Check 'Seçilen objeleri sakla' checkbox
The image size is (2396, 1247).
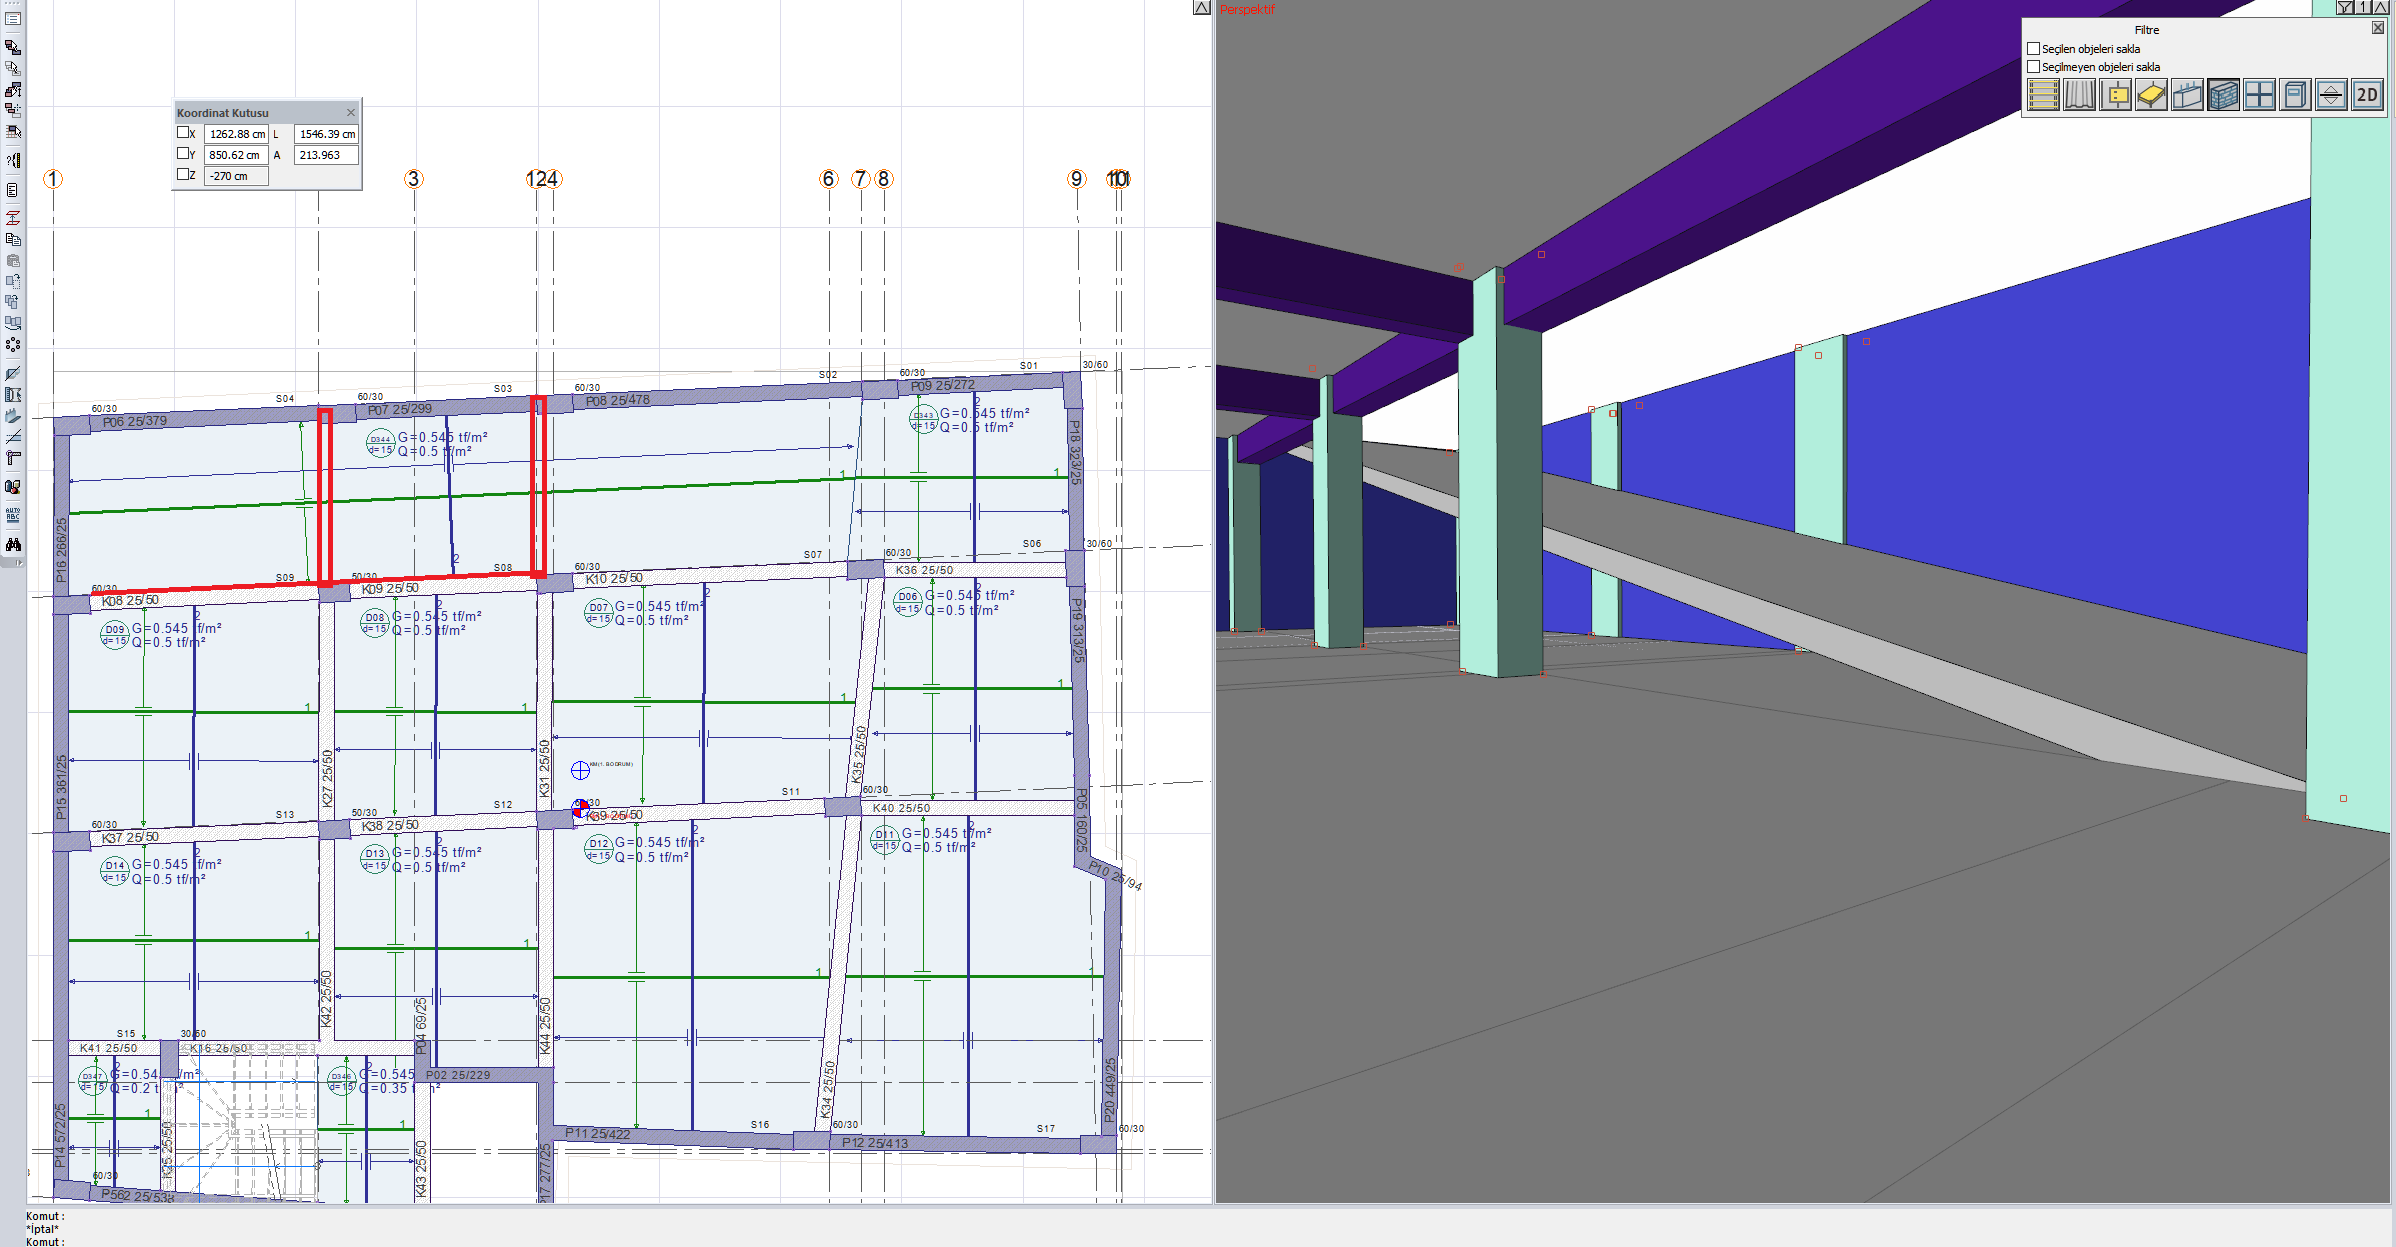2033,48
